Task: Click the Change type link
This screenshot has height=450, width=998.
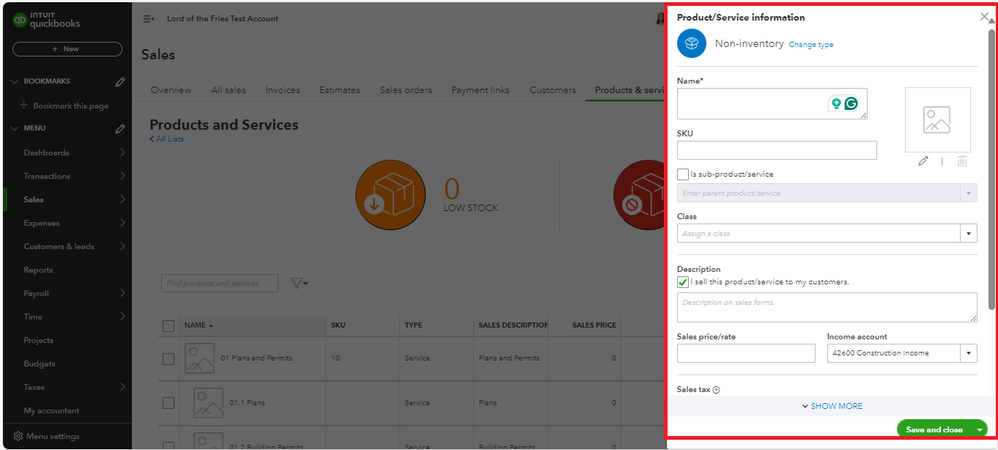Action: (x=811, y=45)
